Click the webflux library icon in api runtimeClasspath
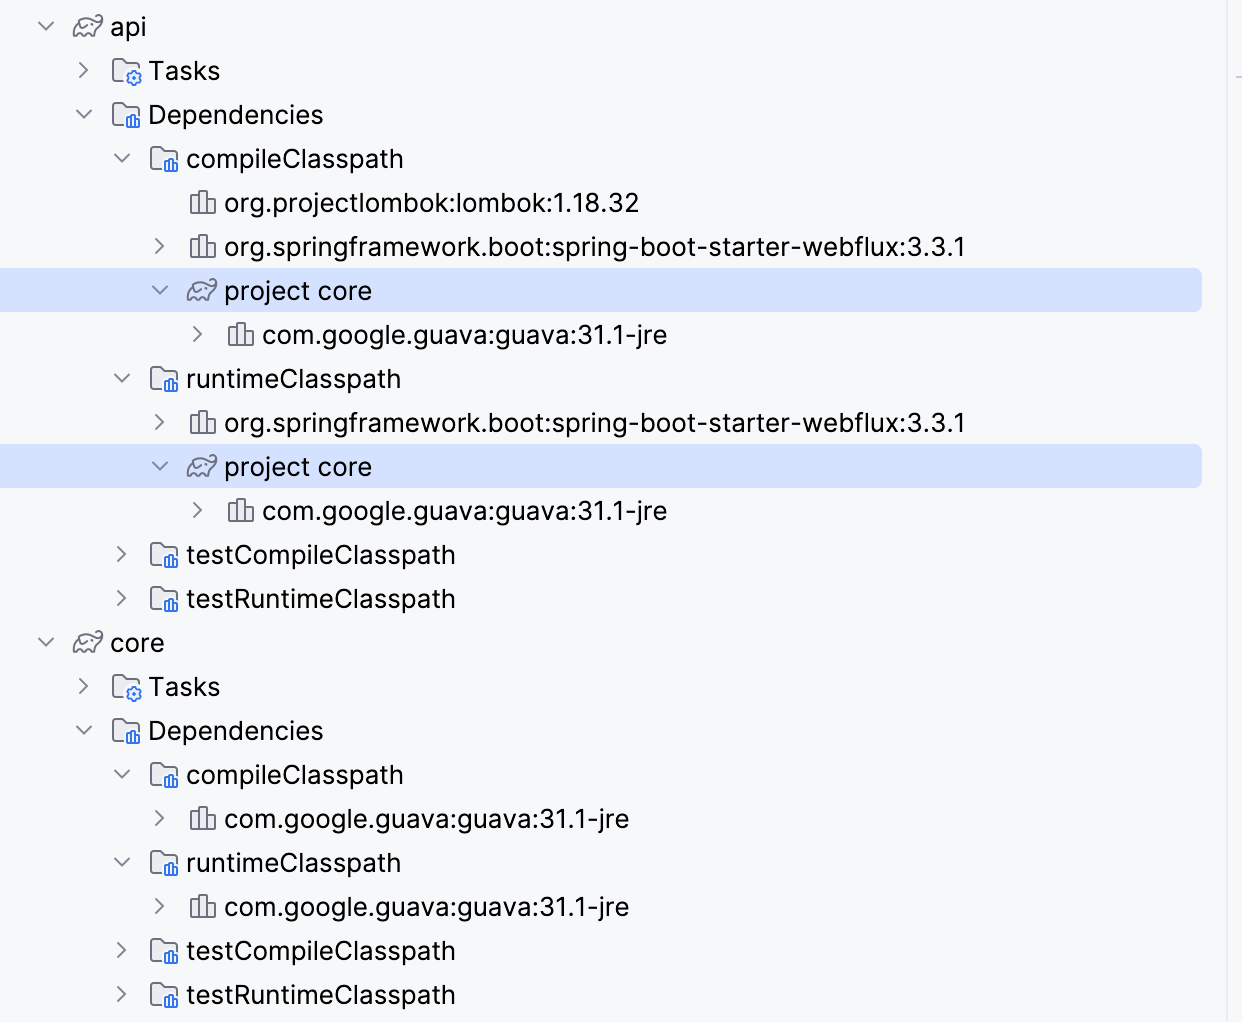This screenshot has width=1242, height=1022. tap(203, 423)
